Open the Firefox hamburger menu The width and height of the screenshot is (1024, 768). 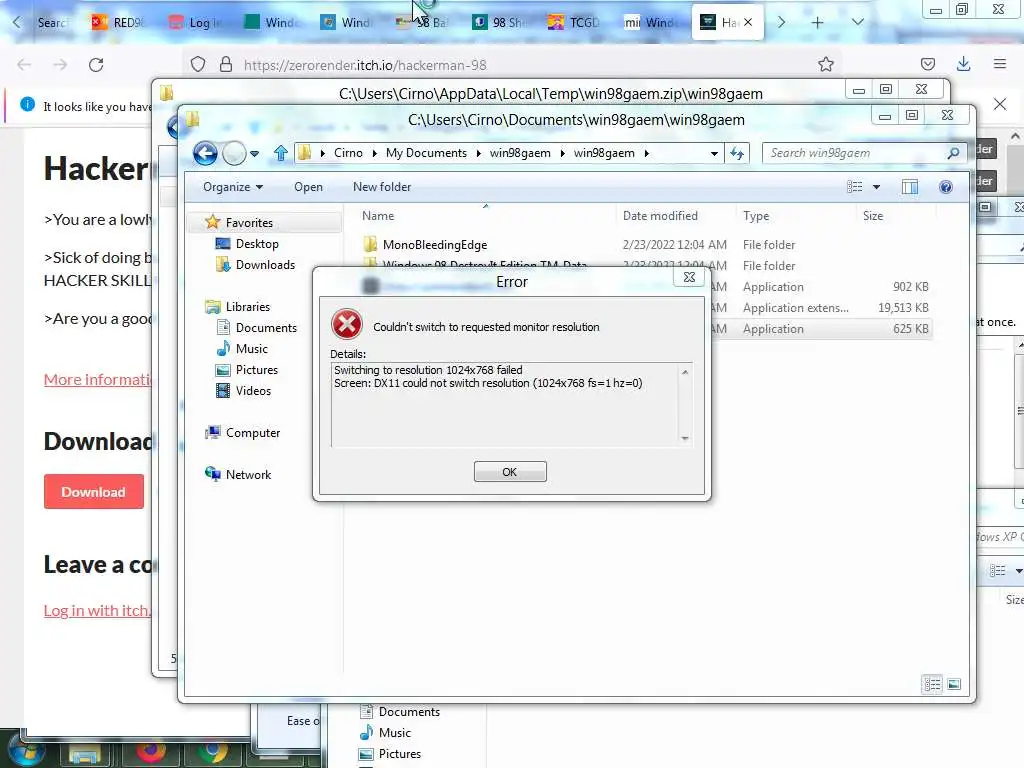1000,63
